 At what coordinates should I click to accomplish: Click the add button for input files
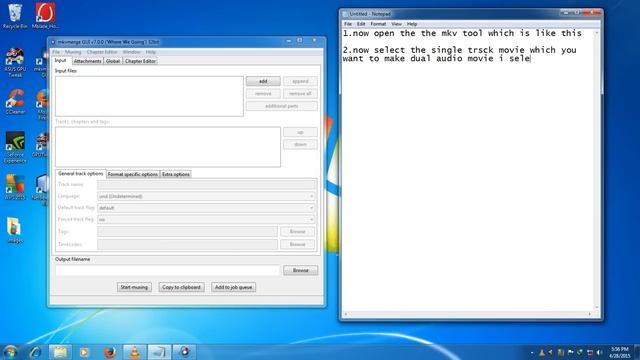coord(263,81)
